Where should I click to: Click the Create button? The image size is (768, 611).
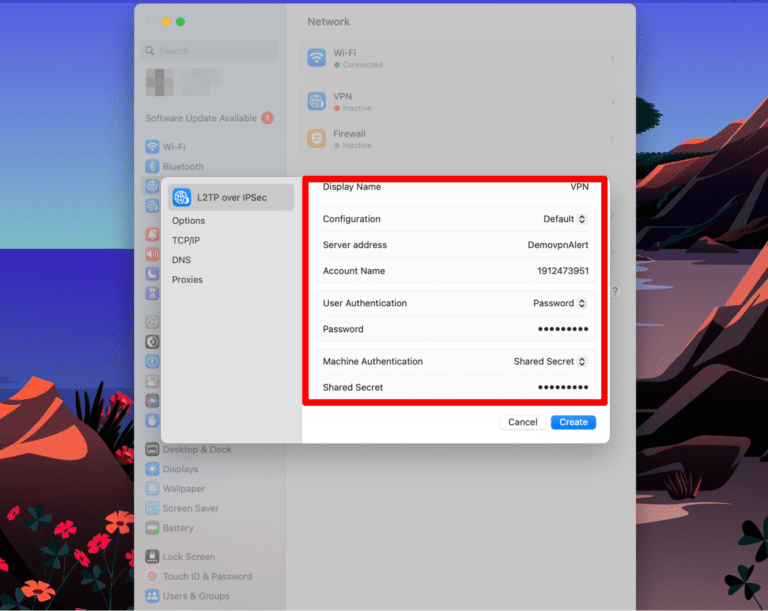click(x=573, y=422)
